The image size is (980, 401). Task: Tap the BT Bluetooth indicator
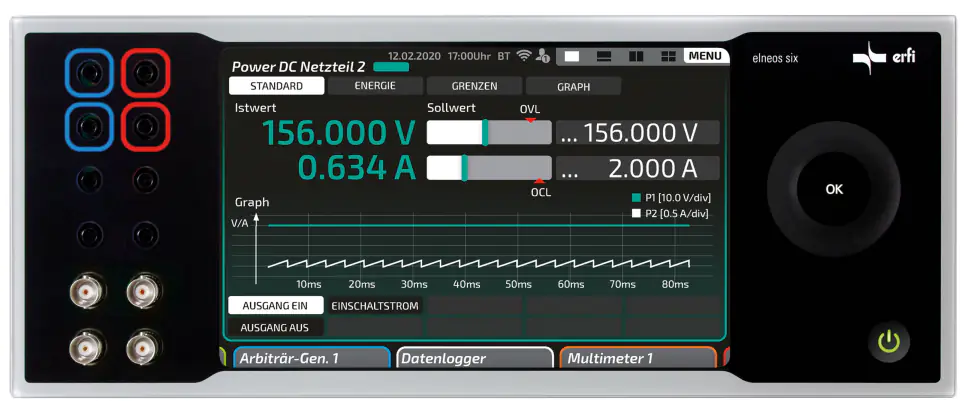(503, 56)
